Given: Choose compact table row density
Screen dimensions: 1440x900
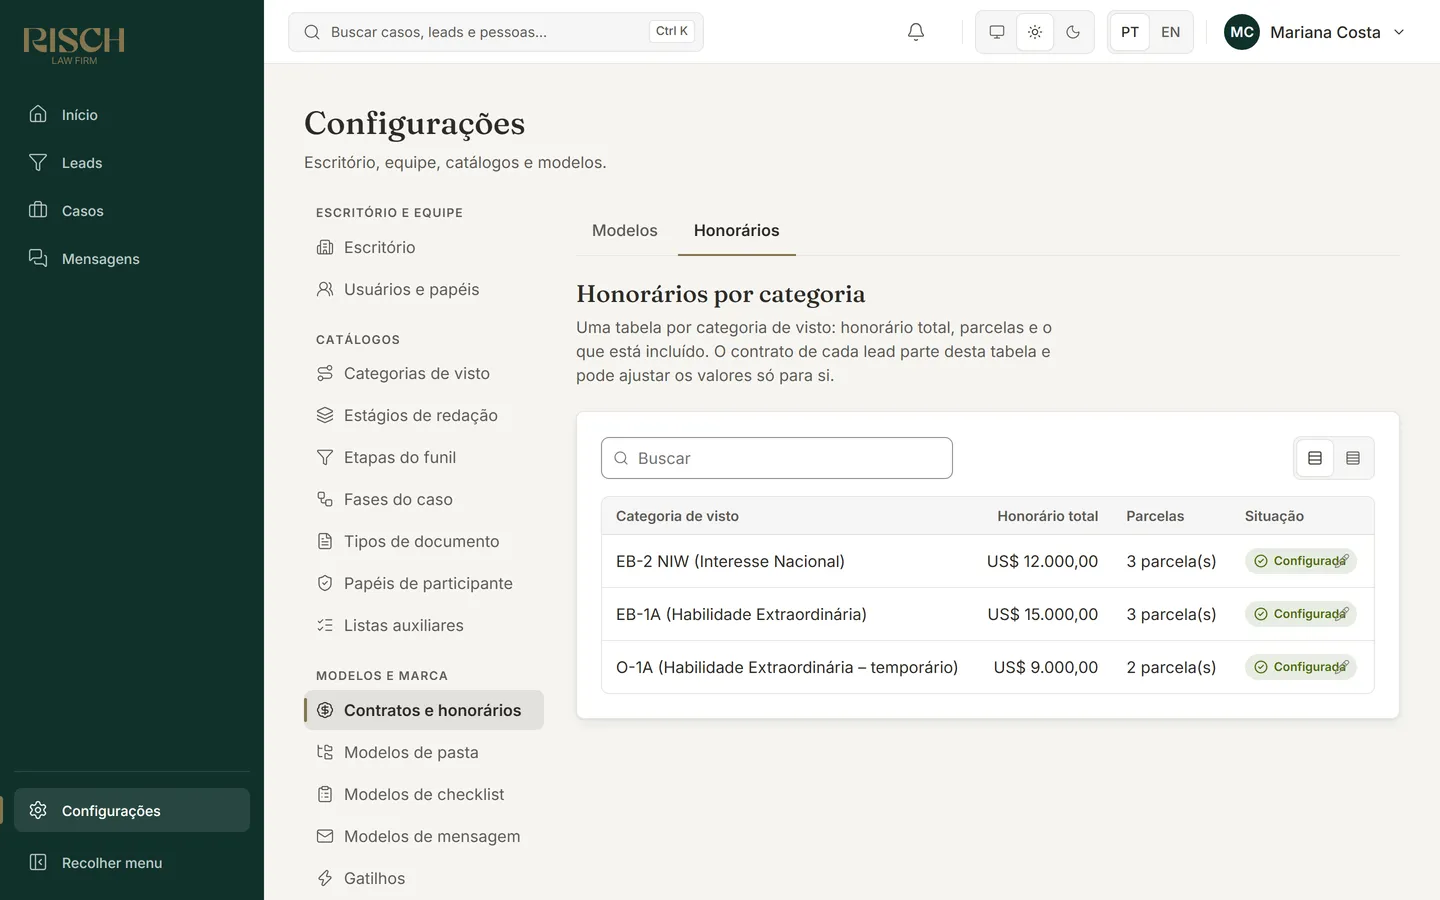Looking at the screenshot, I should click(x=1353, y=458).
